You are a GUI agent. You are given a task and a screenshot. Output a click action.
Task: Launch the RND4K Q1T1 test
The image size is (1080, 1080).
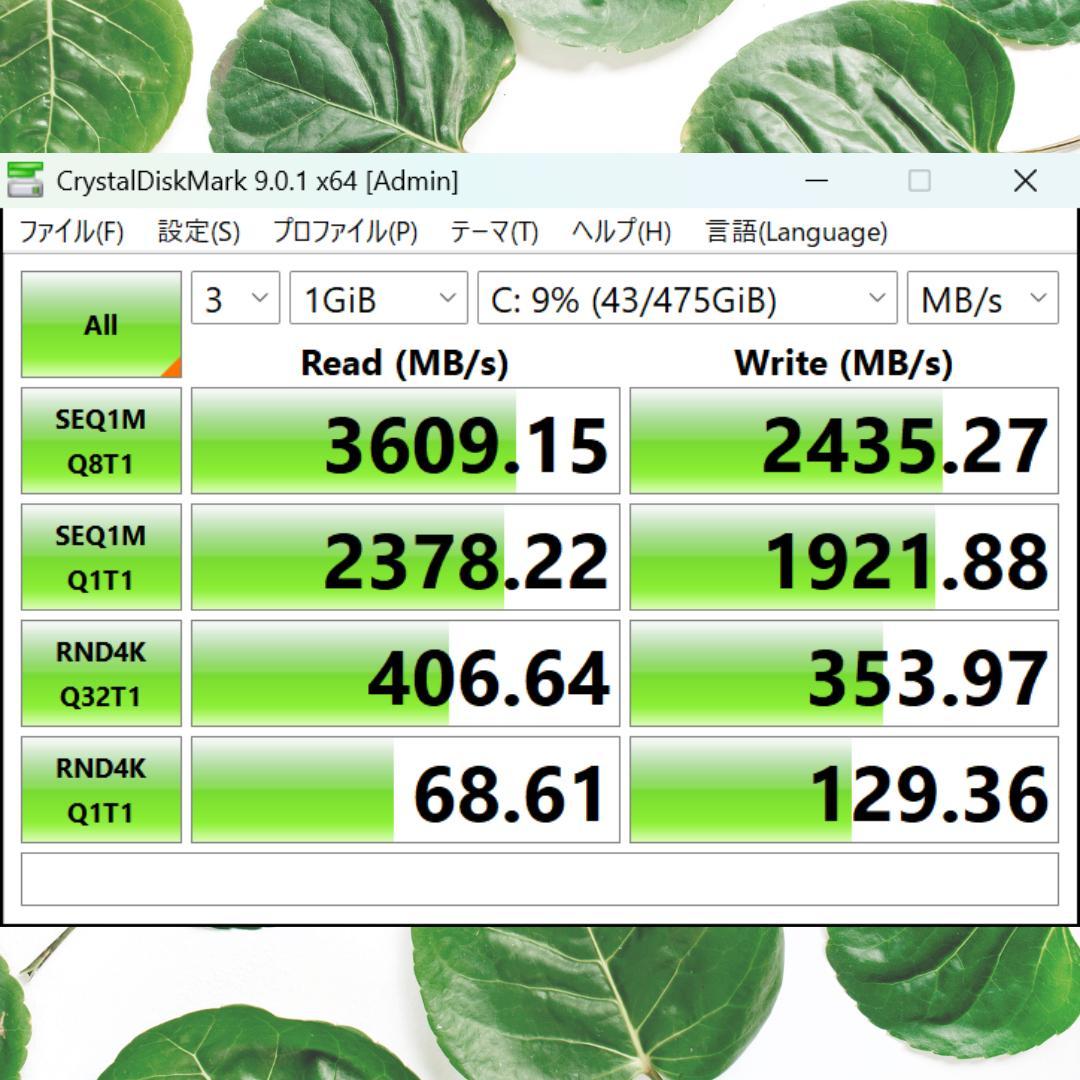pos(101,790)
